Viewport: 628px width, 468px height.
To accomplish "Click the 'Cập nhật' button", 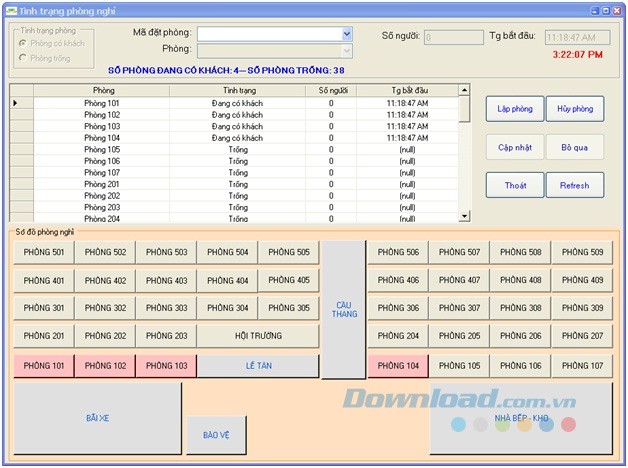I will [x=515, y=147].
